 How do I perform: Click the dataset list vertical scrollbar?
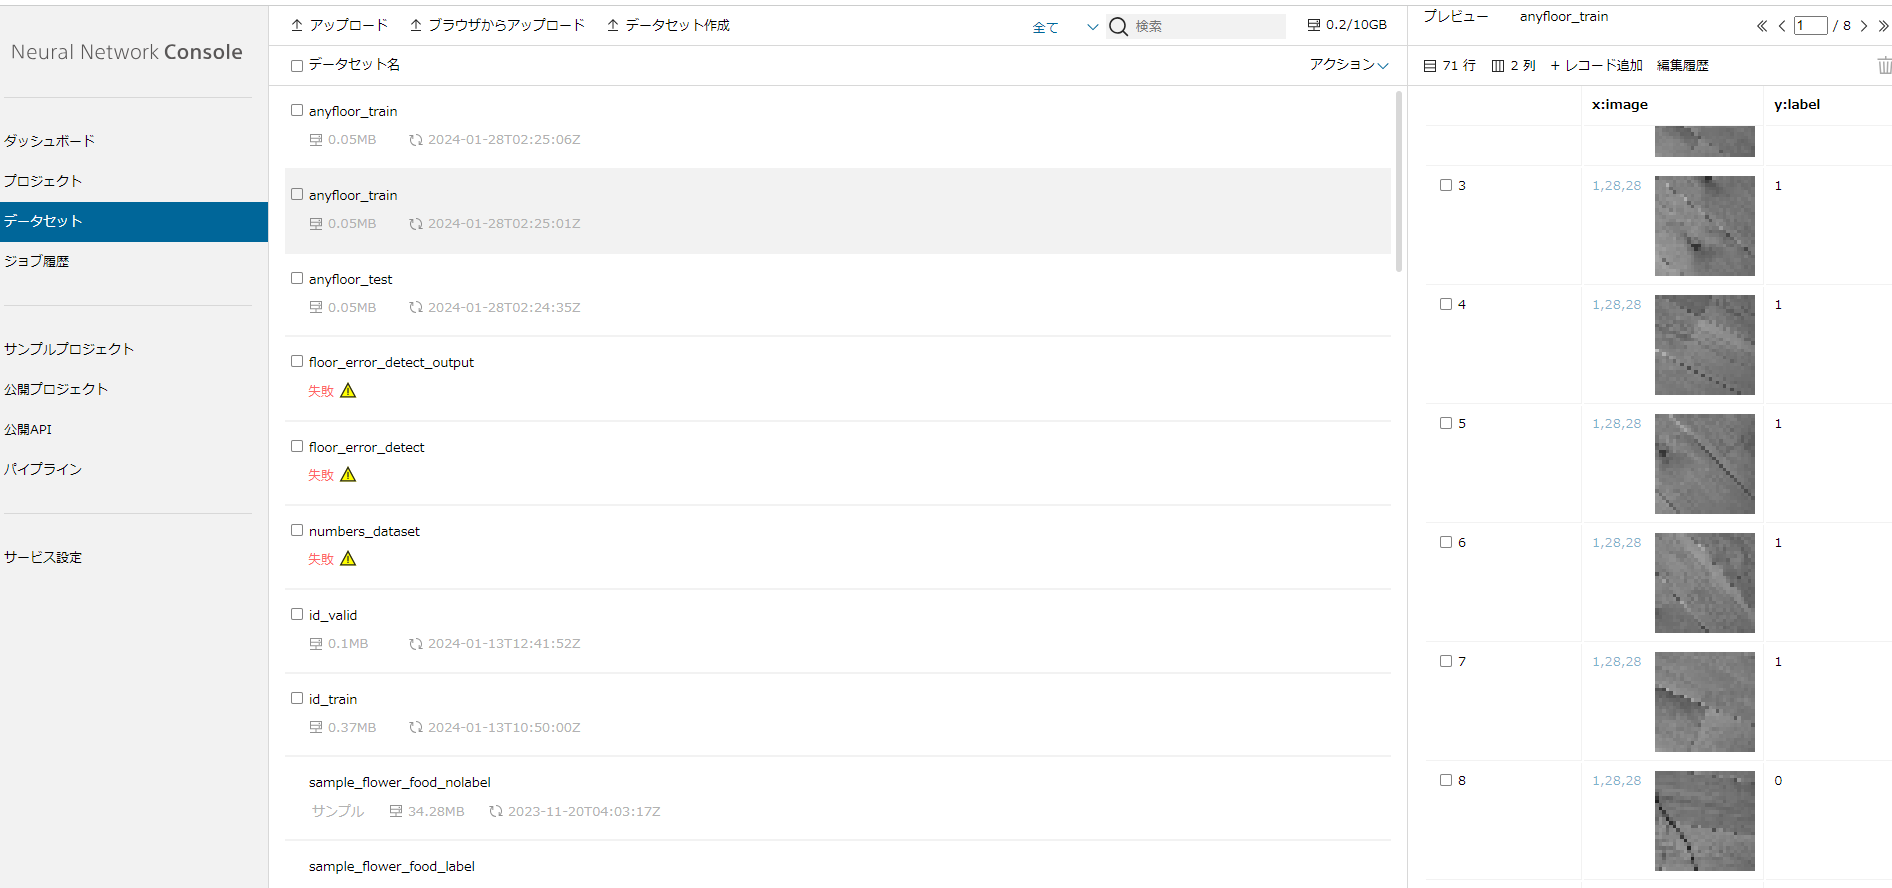[1398, 180]
